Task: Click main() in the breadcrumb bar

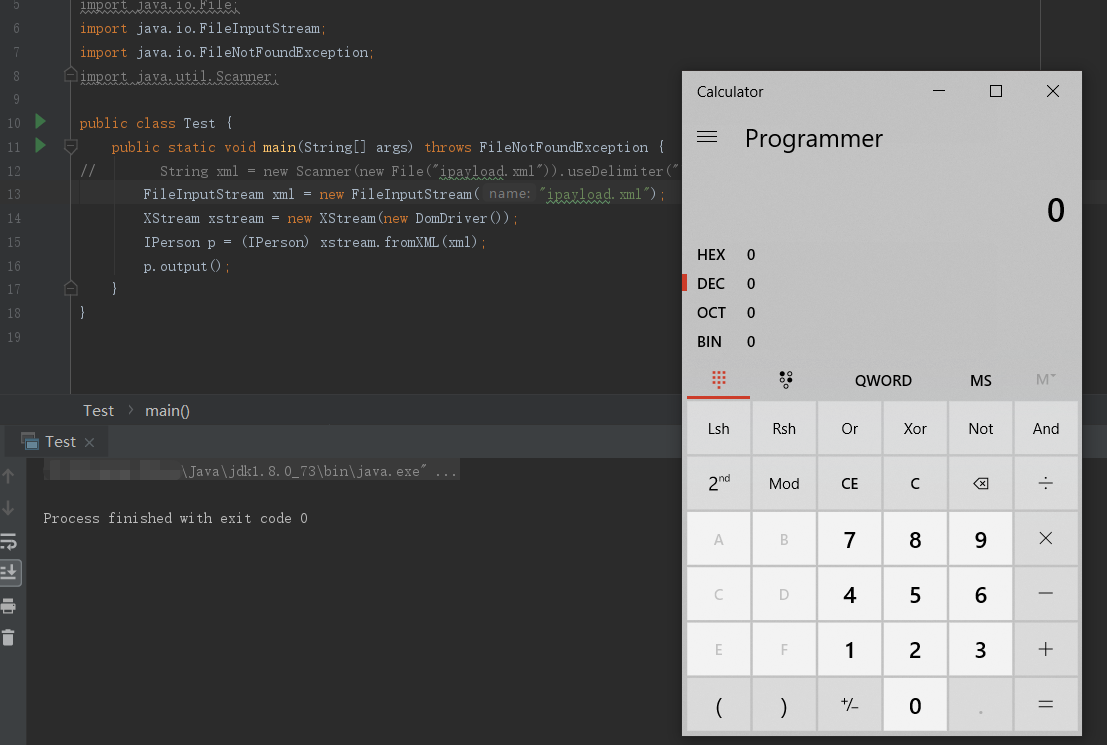Action: coord(167,410)
